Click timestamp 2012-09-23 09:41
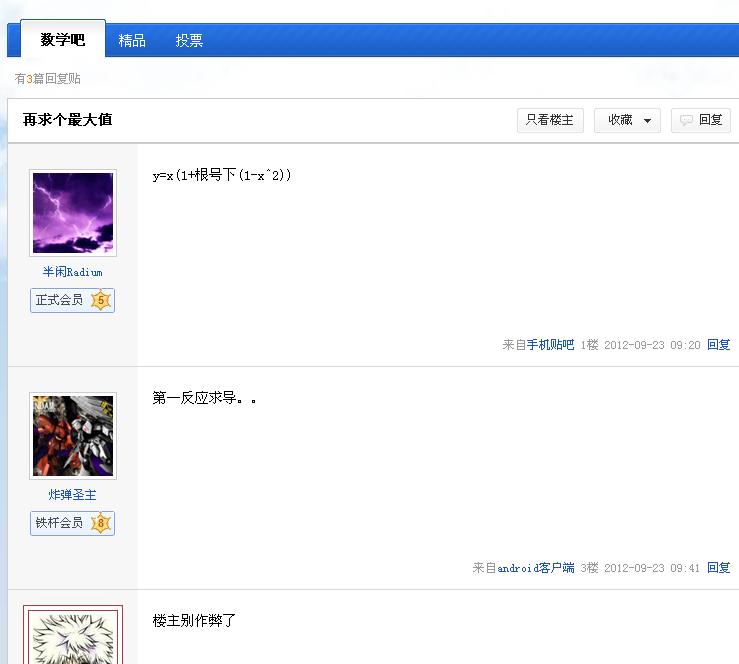This screenshot has width=739, height=664. click(x=652, y=568)
